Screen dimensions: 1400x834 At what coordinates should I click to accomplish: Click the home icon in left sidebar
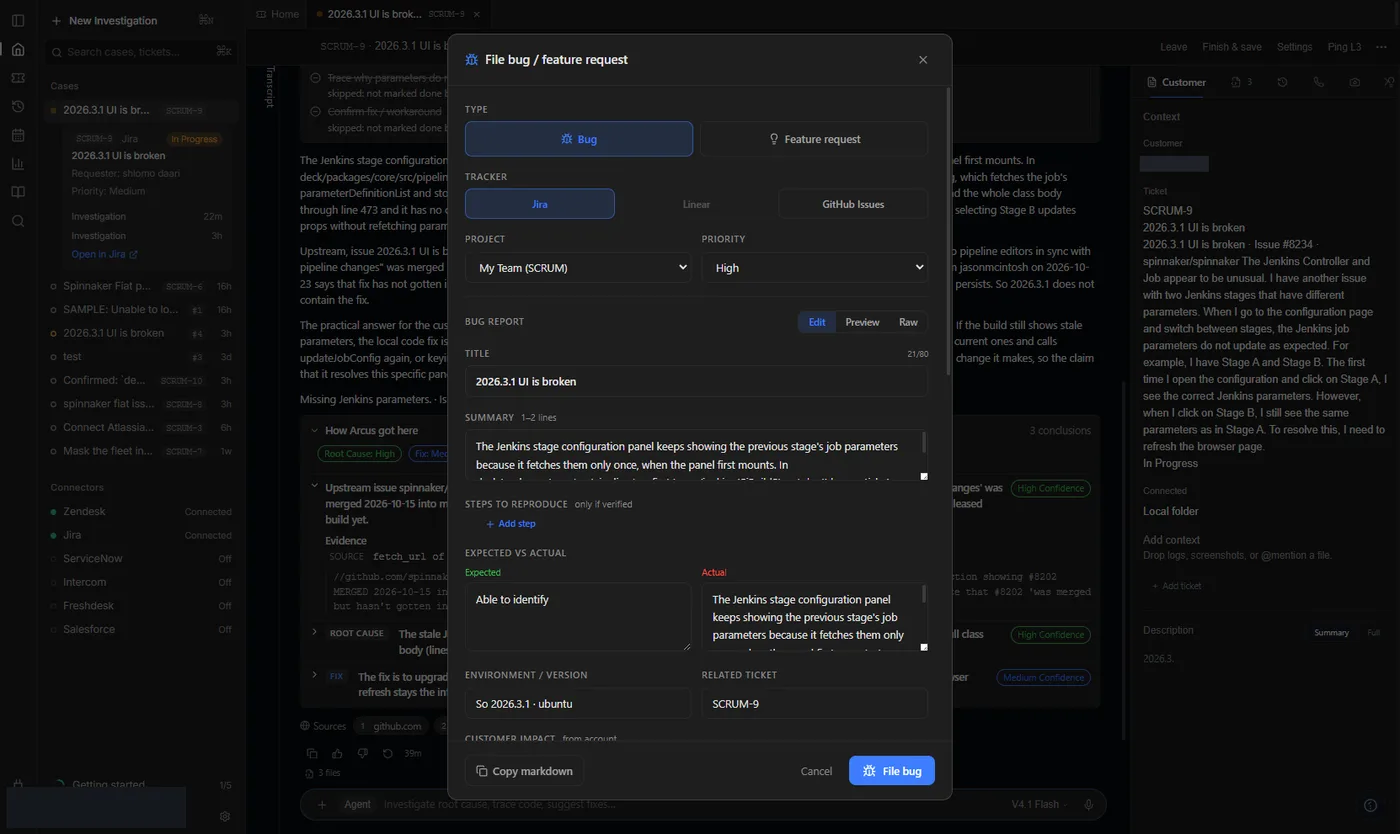(x=18, y=49)
